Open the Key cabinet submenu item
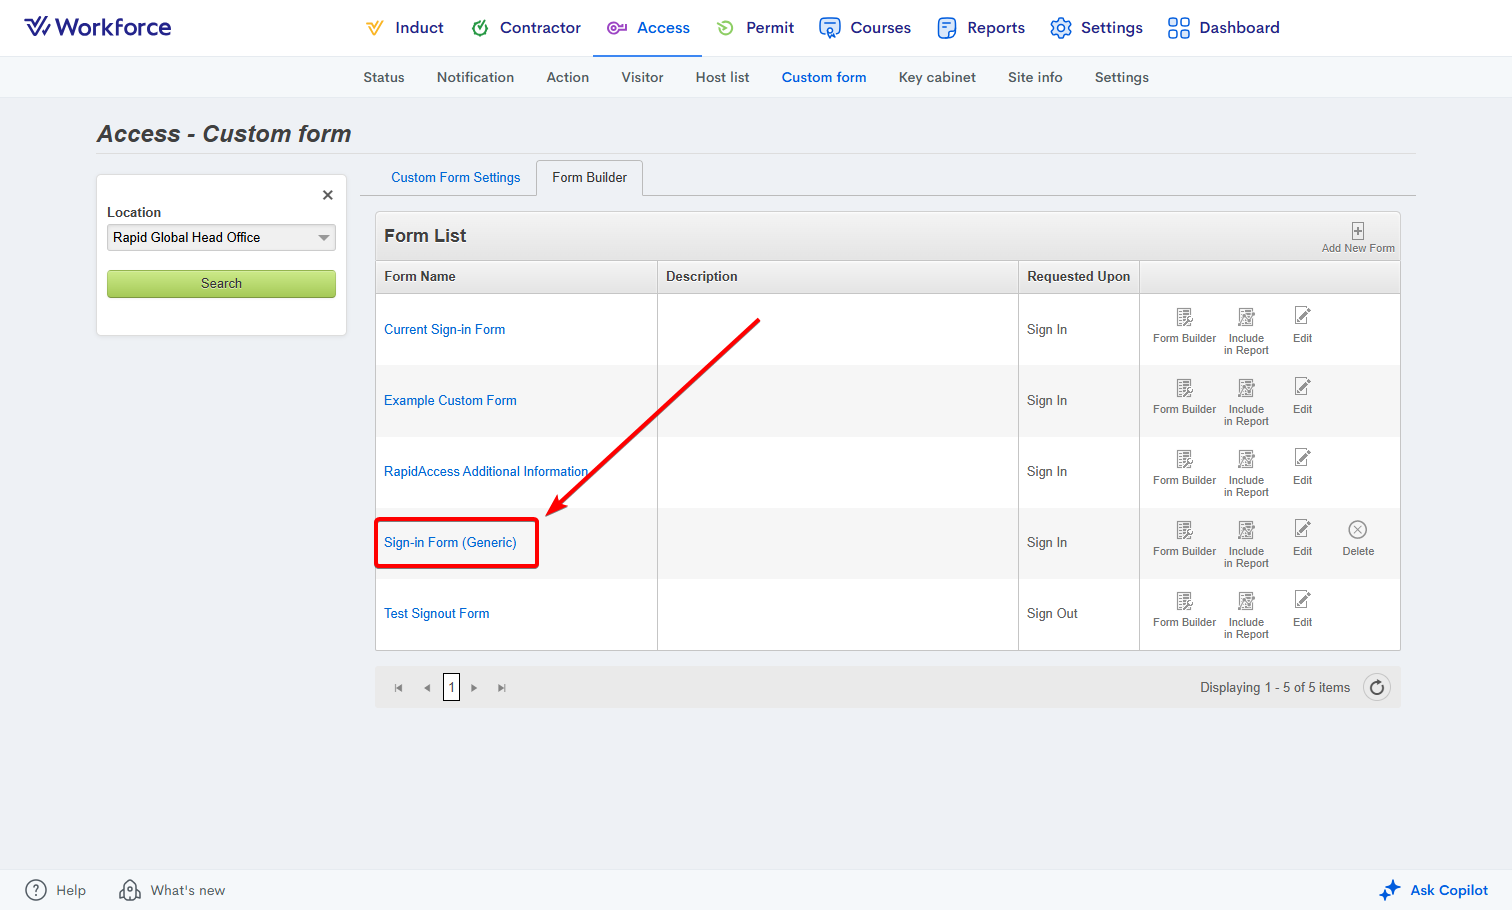 [x=936, y=77]
